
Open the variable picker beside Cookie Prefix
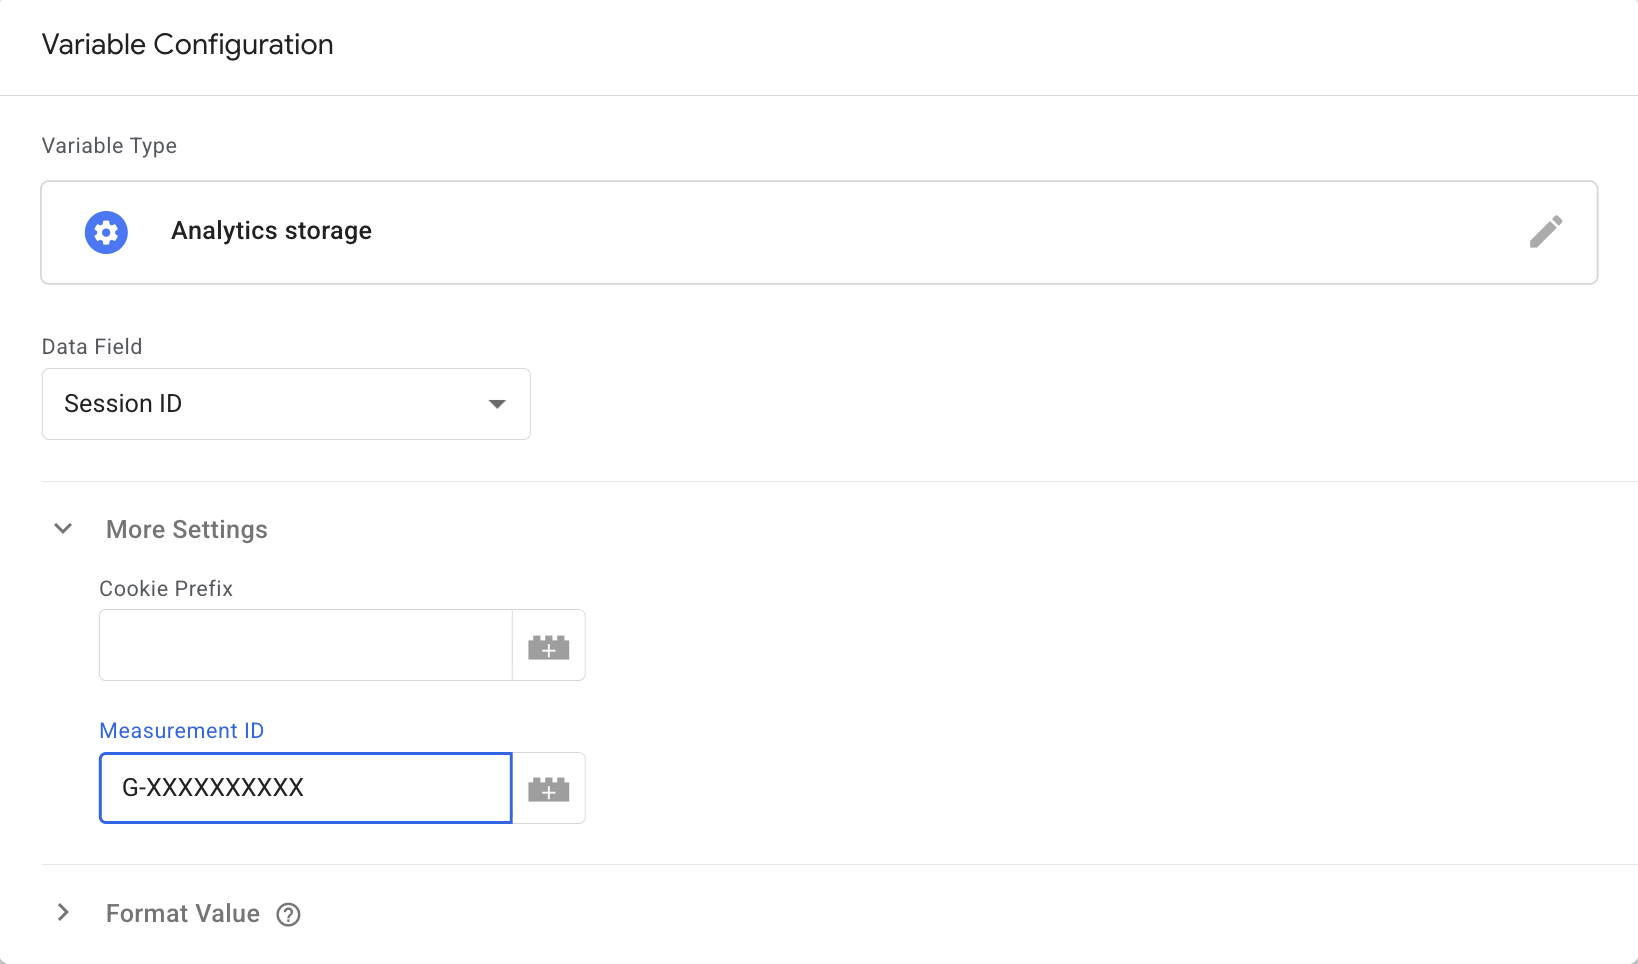coord(548,645)
